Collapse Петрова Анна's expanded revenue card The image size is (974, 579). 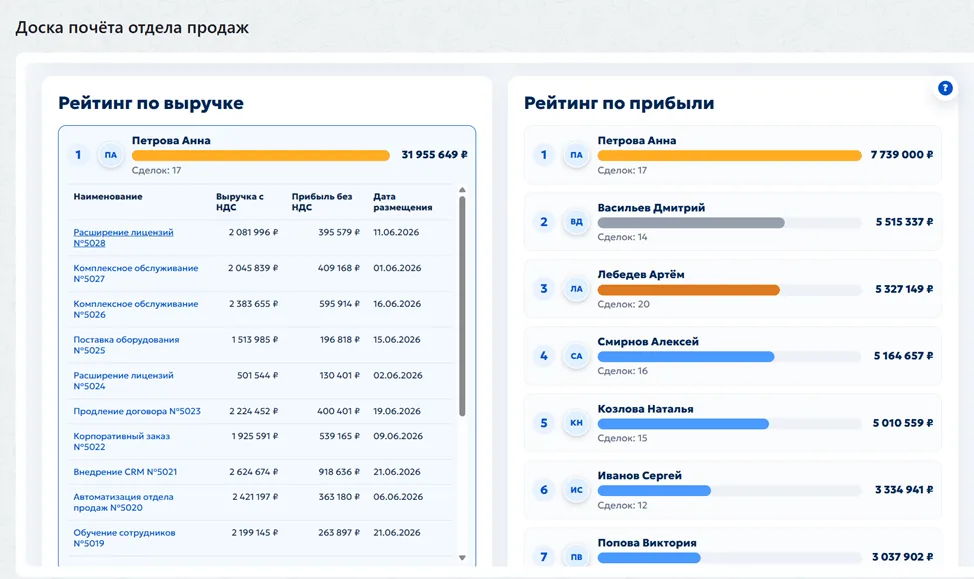pyautogui.click(x=267, y=155)
